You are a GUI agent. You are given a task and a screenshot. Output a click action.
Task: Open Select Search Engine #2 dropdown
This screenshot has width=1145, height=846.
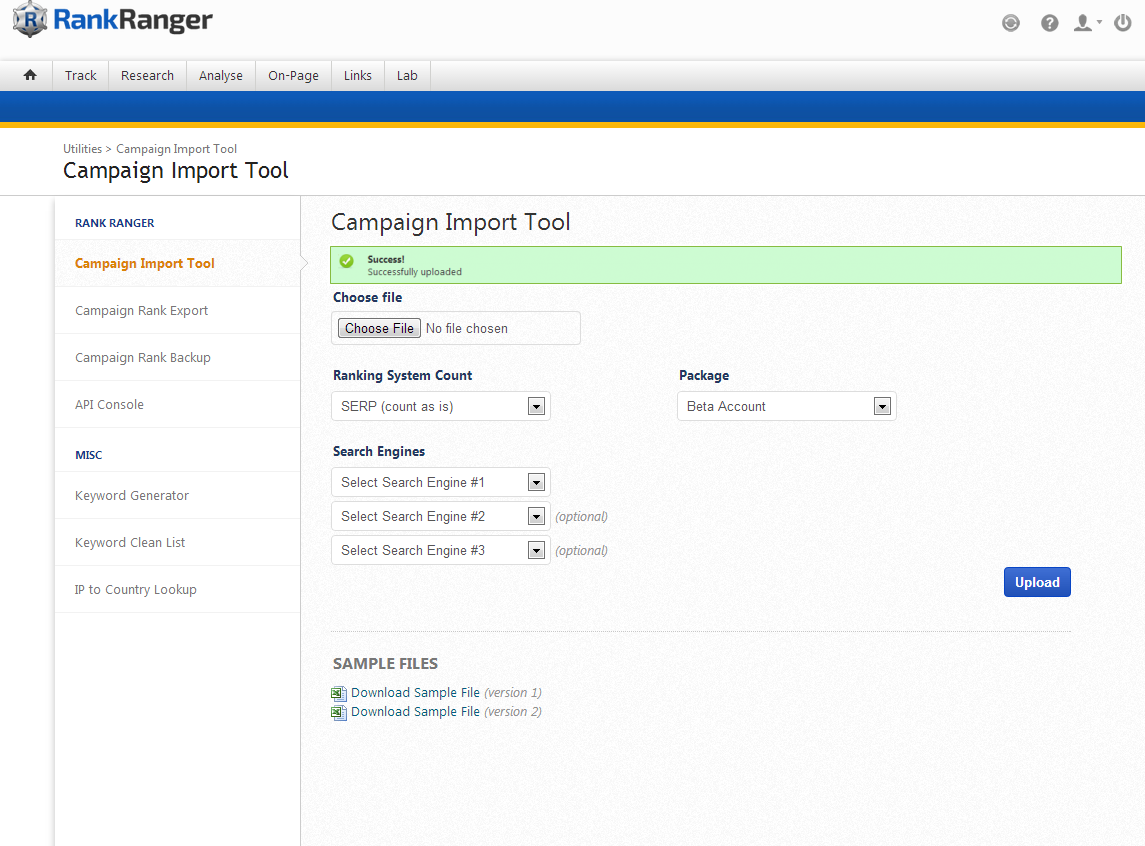[440, 516]
